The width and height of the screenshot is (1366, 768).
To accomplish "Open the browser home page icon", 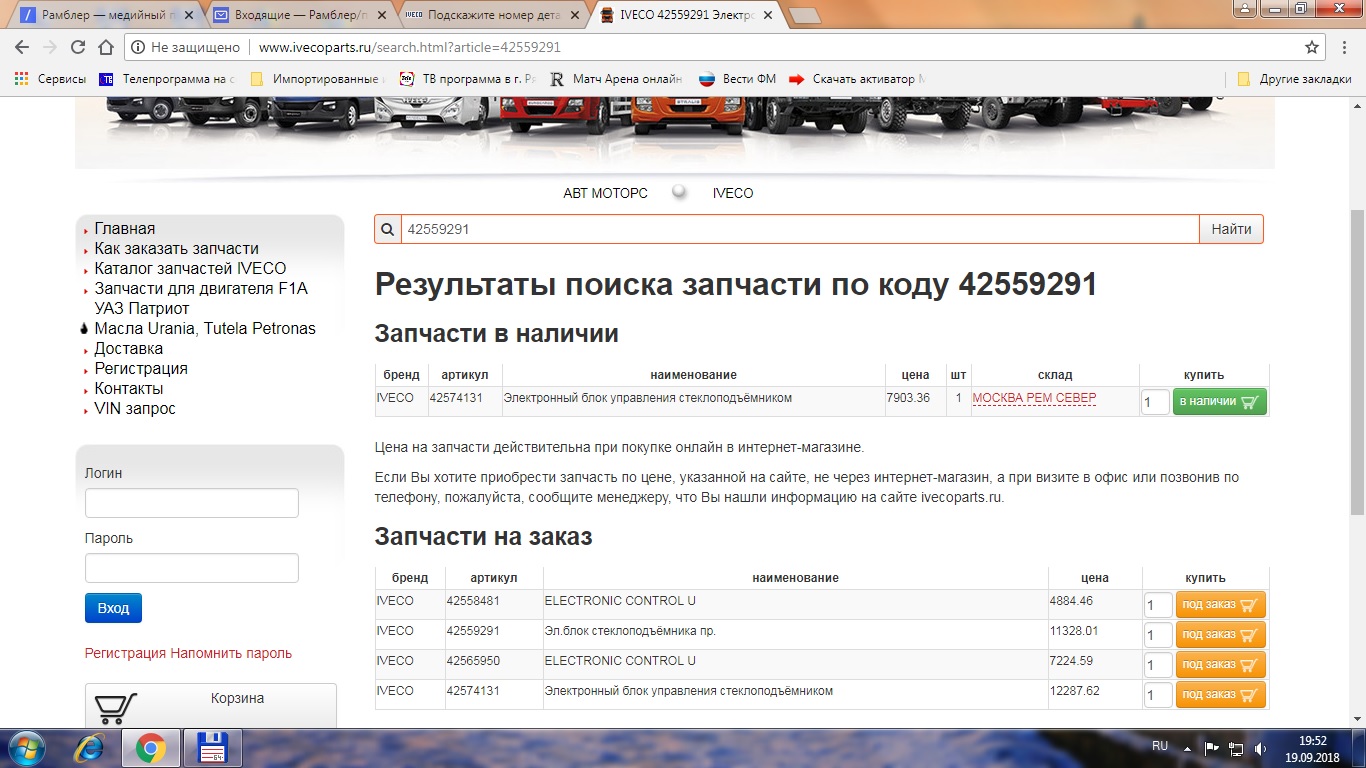I will 106,47.
